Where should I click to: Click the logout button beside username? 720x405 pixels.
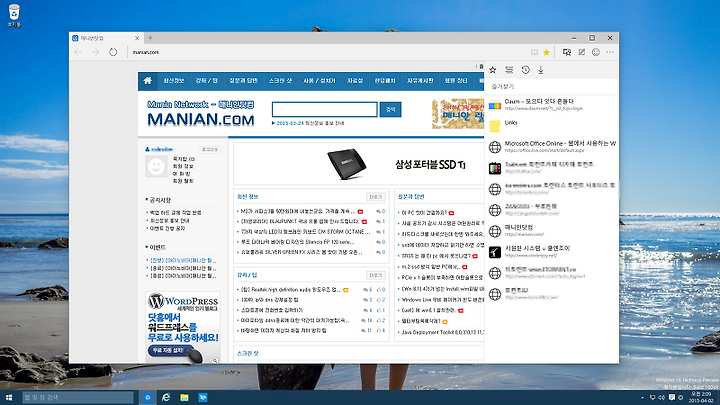[209, 149]
